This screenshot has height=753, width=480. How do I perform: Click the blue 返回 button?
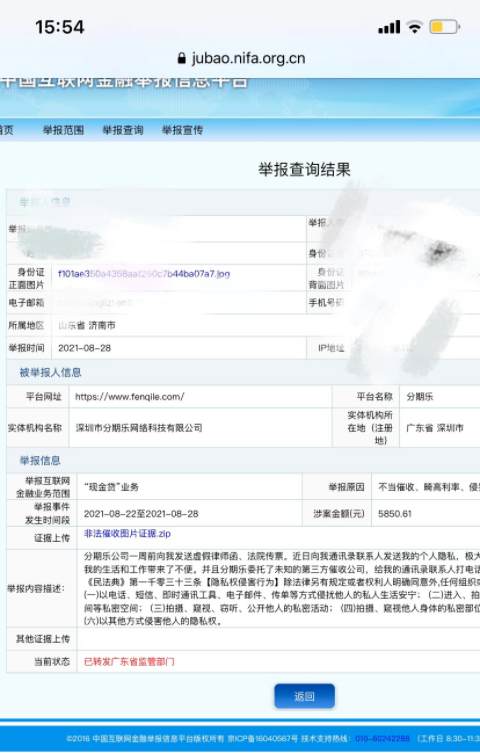coord(304,696)
